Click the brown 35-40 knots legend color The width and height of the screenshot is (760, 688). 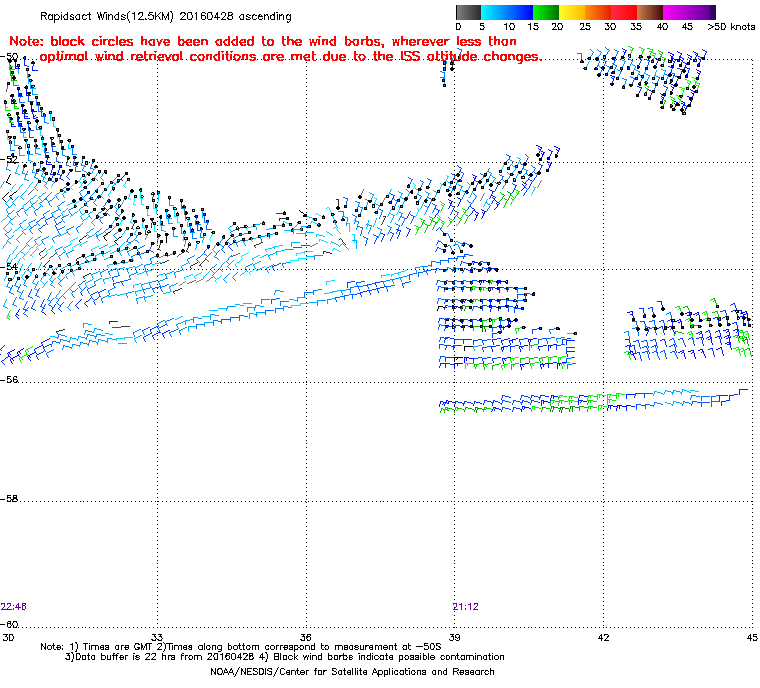(x=650, y=12)
